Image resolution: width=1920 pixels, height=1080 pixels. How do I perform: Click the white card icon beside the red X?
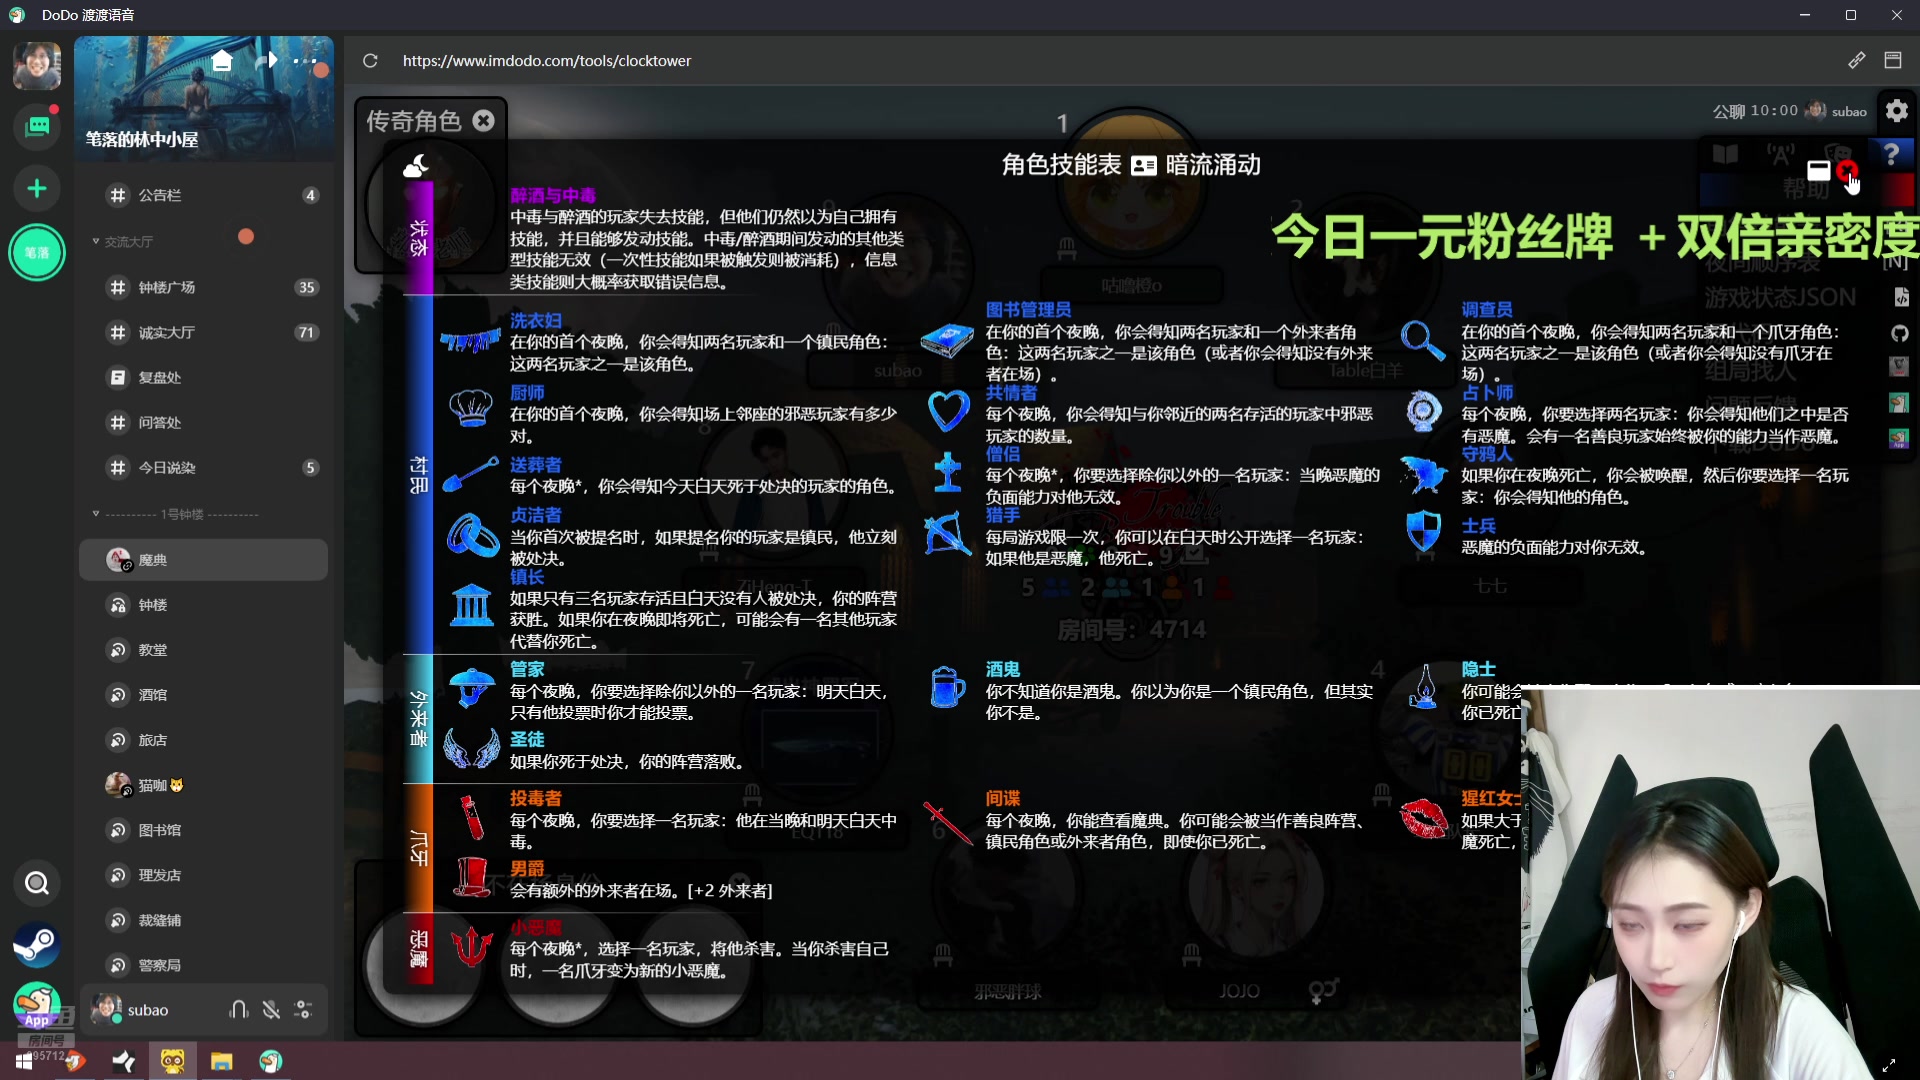[x=1818, y=171]
